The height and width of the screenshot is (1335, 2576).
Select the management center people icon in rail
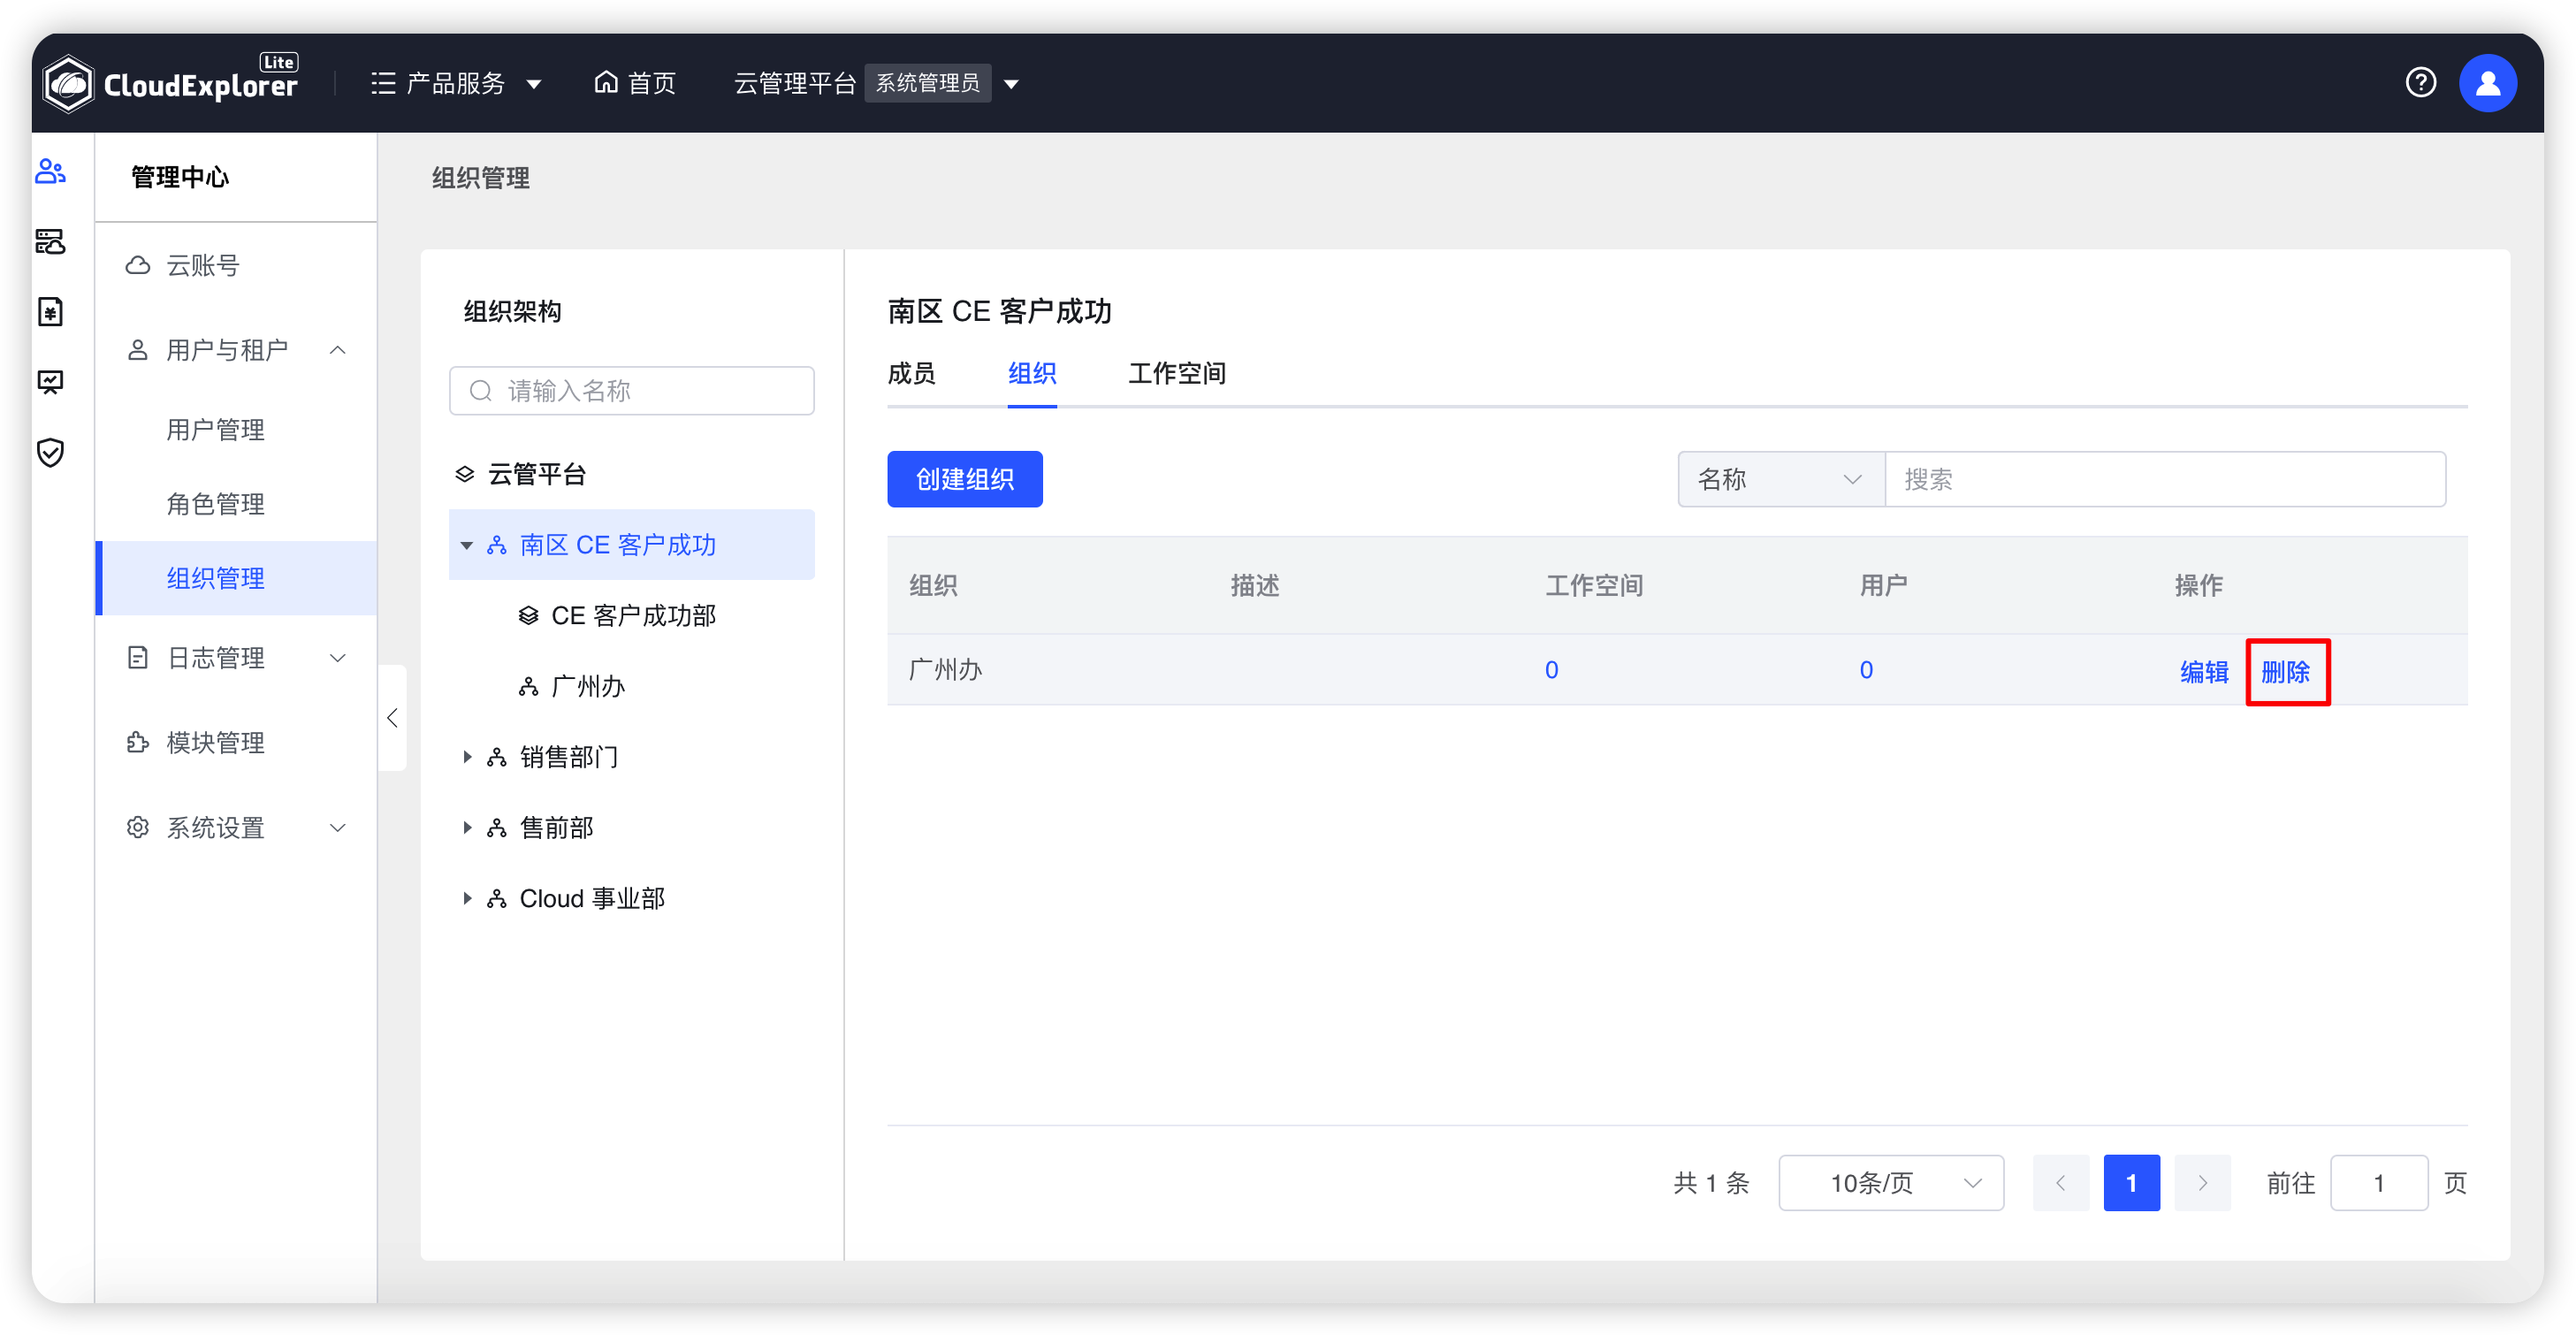50,171
